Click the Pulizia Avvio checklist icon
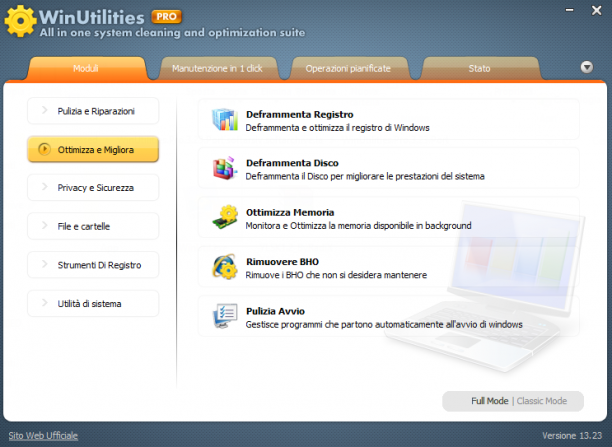This screenshot has height=447, width=612. click(x=225, y=316)
